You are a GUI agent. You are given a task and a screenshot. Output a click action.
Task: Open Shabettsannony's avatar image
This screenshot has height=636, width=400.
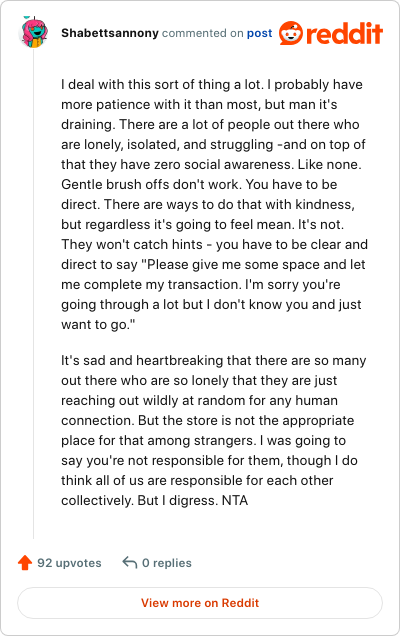click(x=34, y=32)
